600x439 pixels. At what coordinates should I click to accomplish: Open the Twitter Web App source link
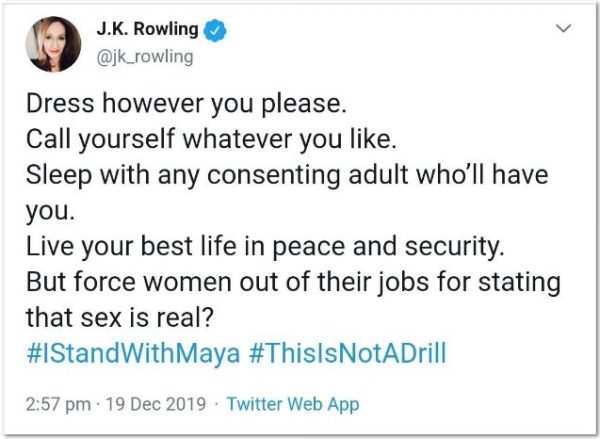293,405
